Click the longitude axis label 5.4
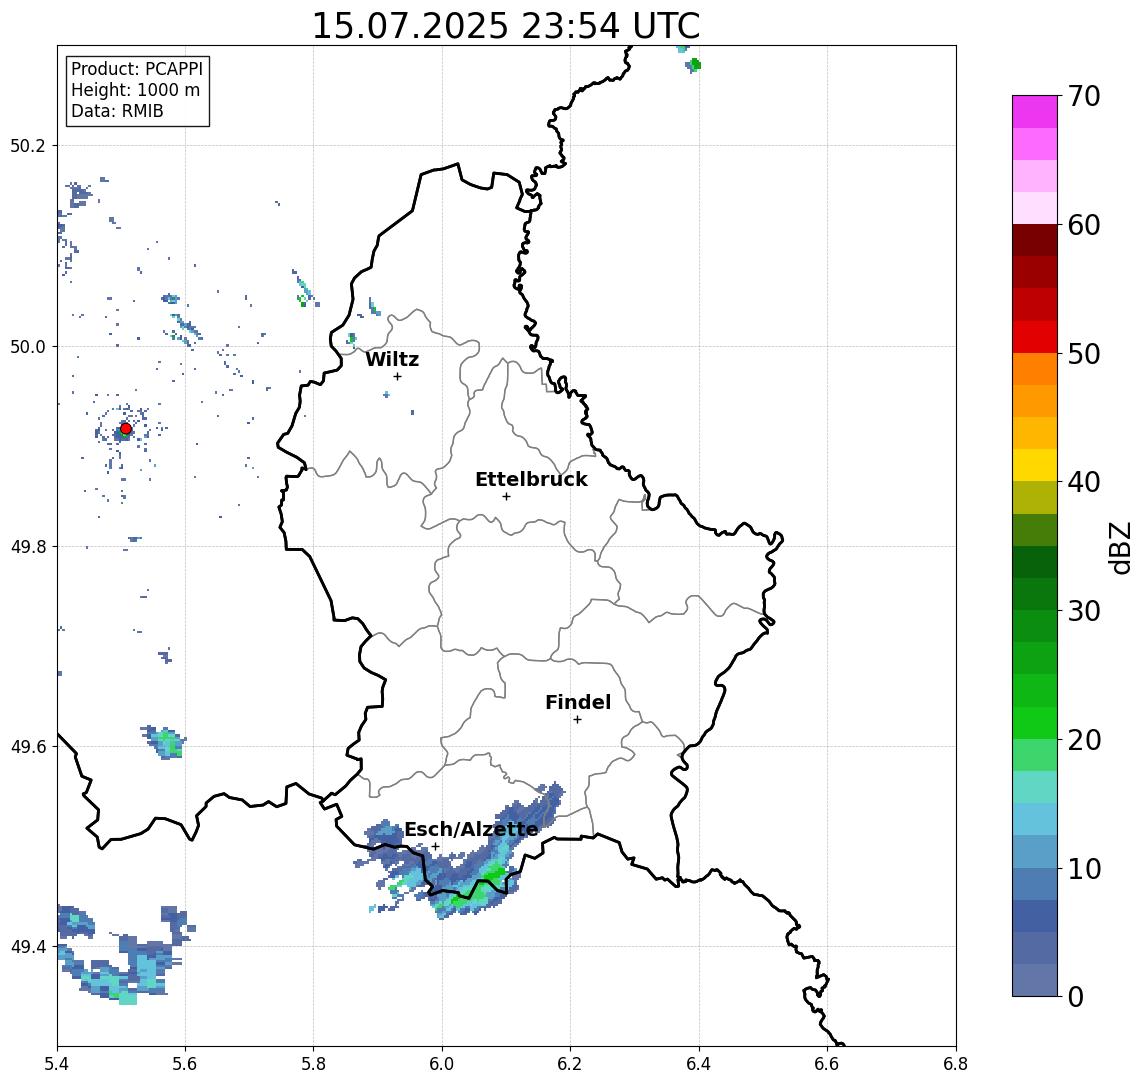 57,1064
